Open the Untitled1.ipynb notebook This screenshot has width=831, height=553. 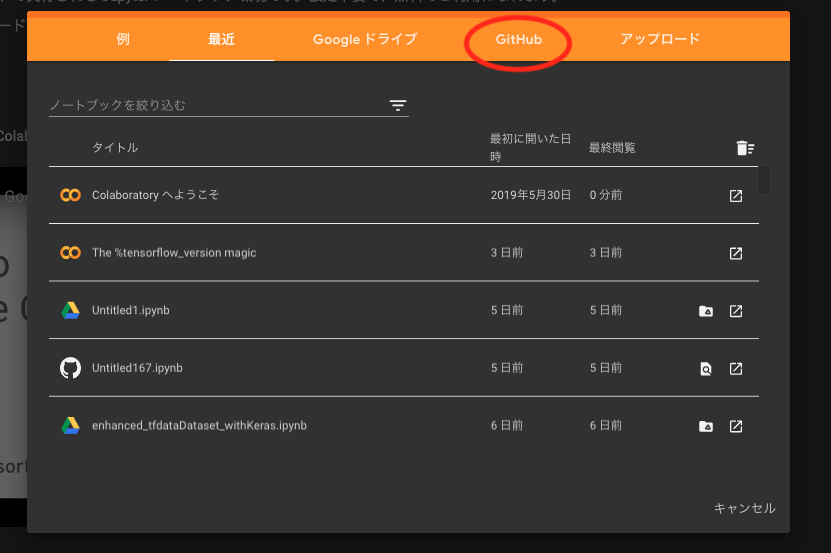pos(131,310)
